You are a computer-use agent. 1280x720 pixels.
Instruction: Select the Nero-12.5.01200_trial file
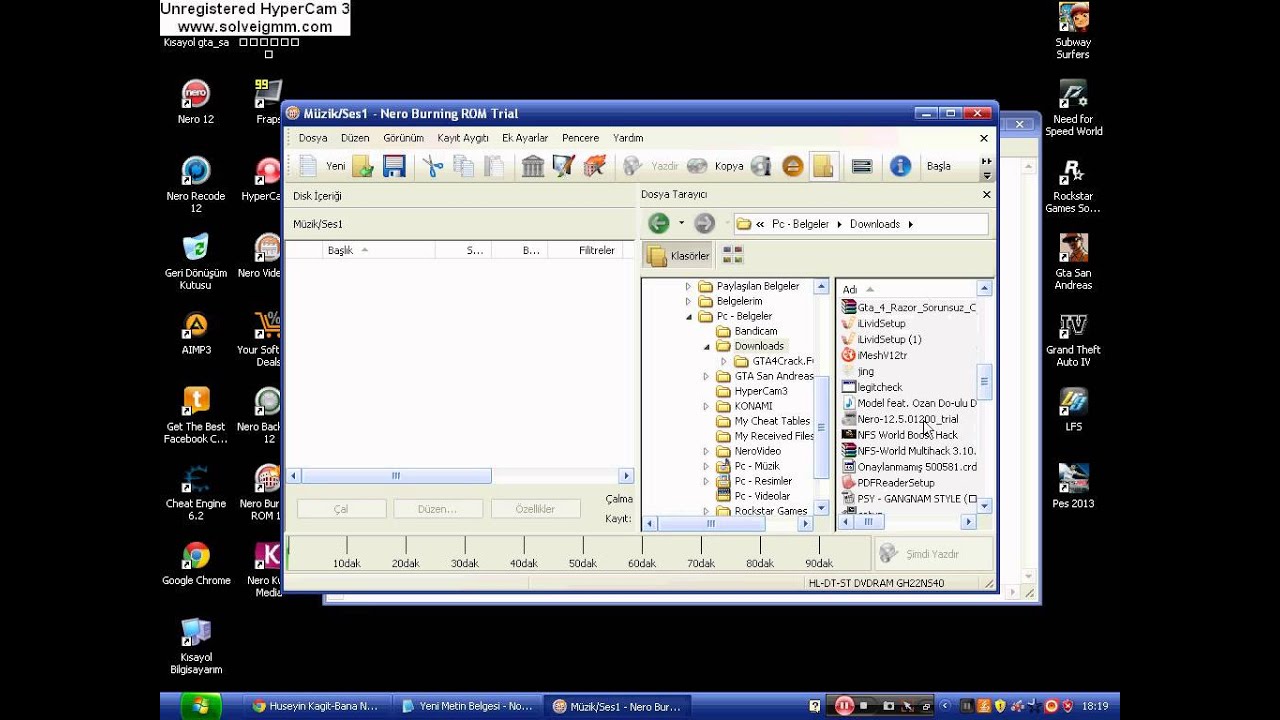pyautogui.click(x=907, y=419)
